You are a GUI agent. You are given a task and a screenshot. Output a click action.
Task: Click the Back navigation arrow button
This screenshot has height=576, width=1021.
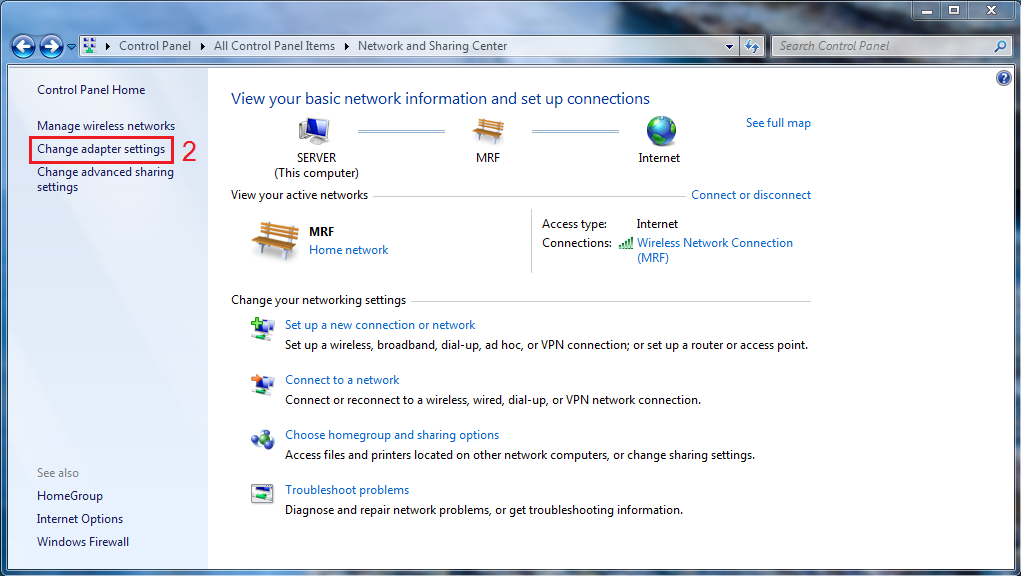[23, 46]
